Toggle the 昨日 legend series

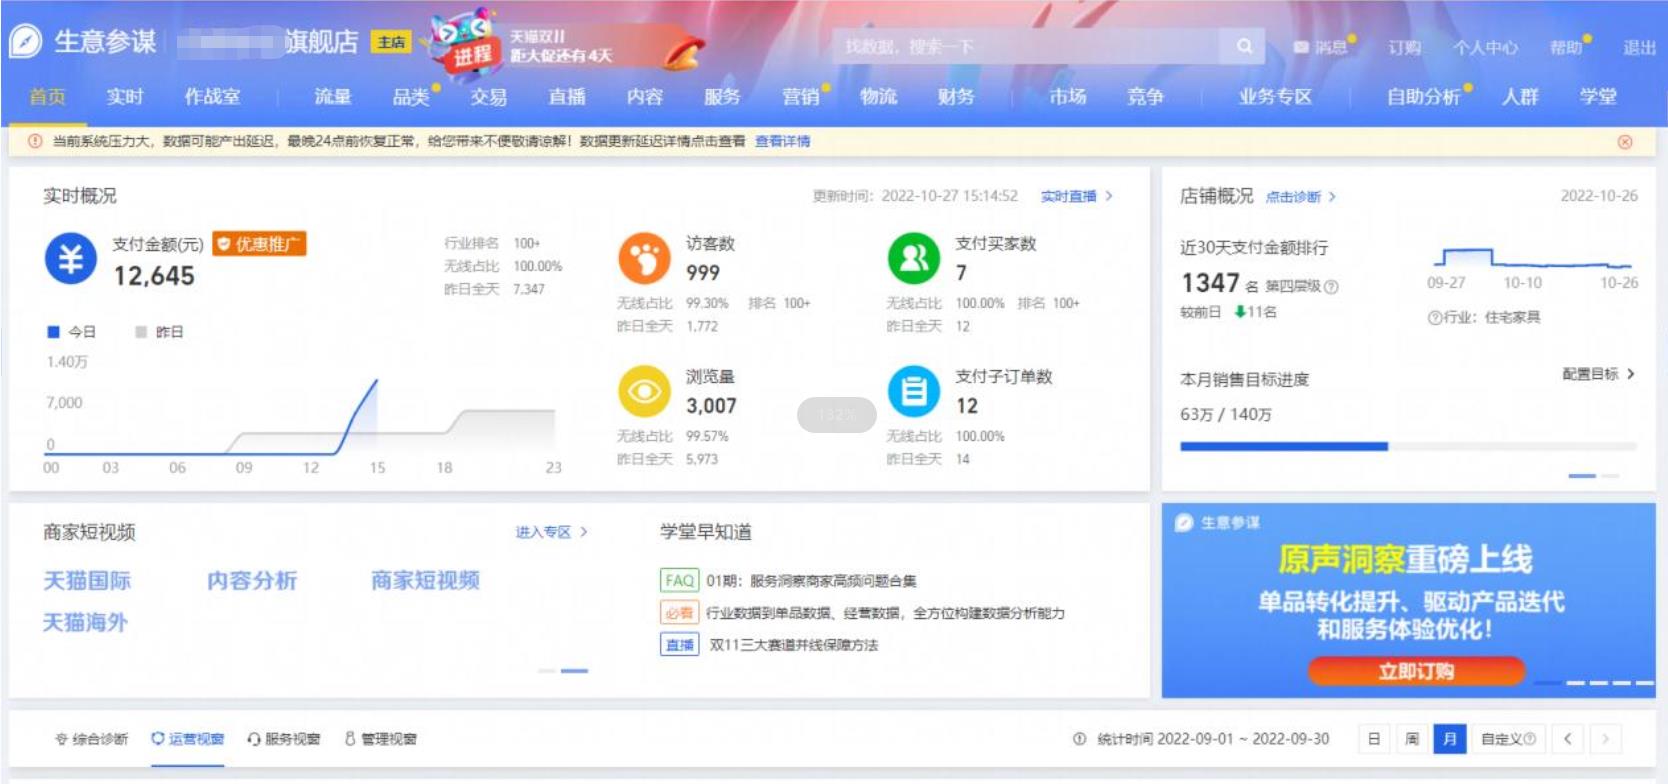[x=159, y=332]
